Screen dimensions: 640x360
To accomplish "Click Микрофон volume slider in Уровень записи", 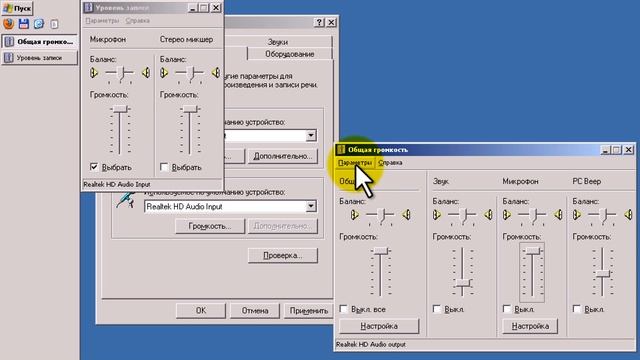I will click(120, 109).
